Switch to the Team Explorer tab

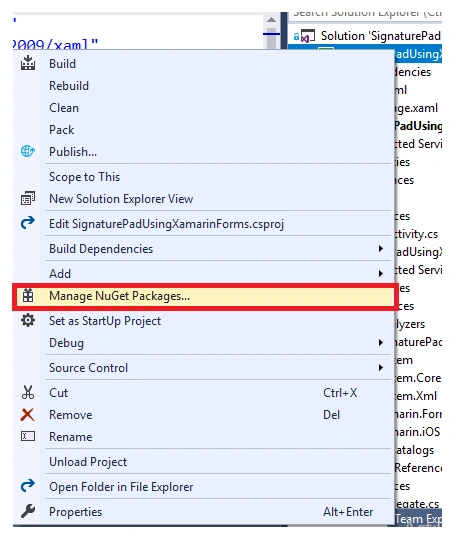click(x=418, y=519)
